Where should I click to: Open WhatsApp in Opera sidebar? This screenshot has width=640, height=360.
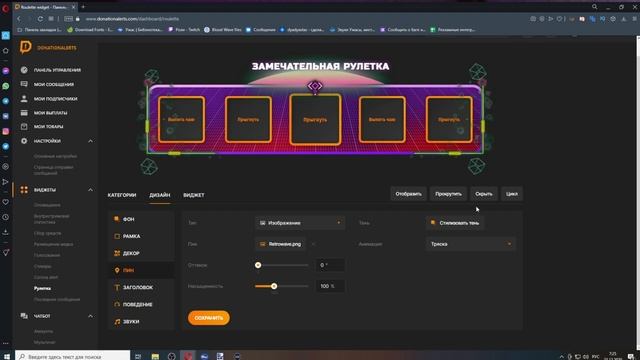coord(5,86)
